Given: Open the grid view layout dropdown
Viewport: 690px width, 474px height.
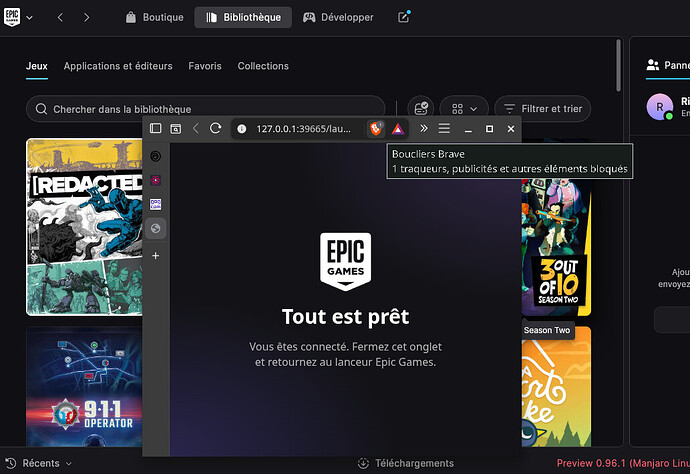Looking at the screenshot, I should coord(464,108).
